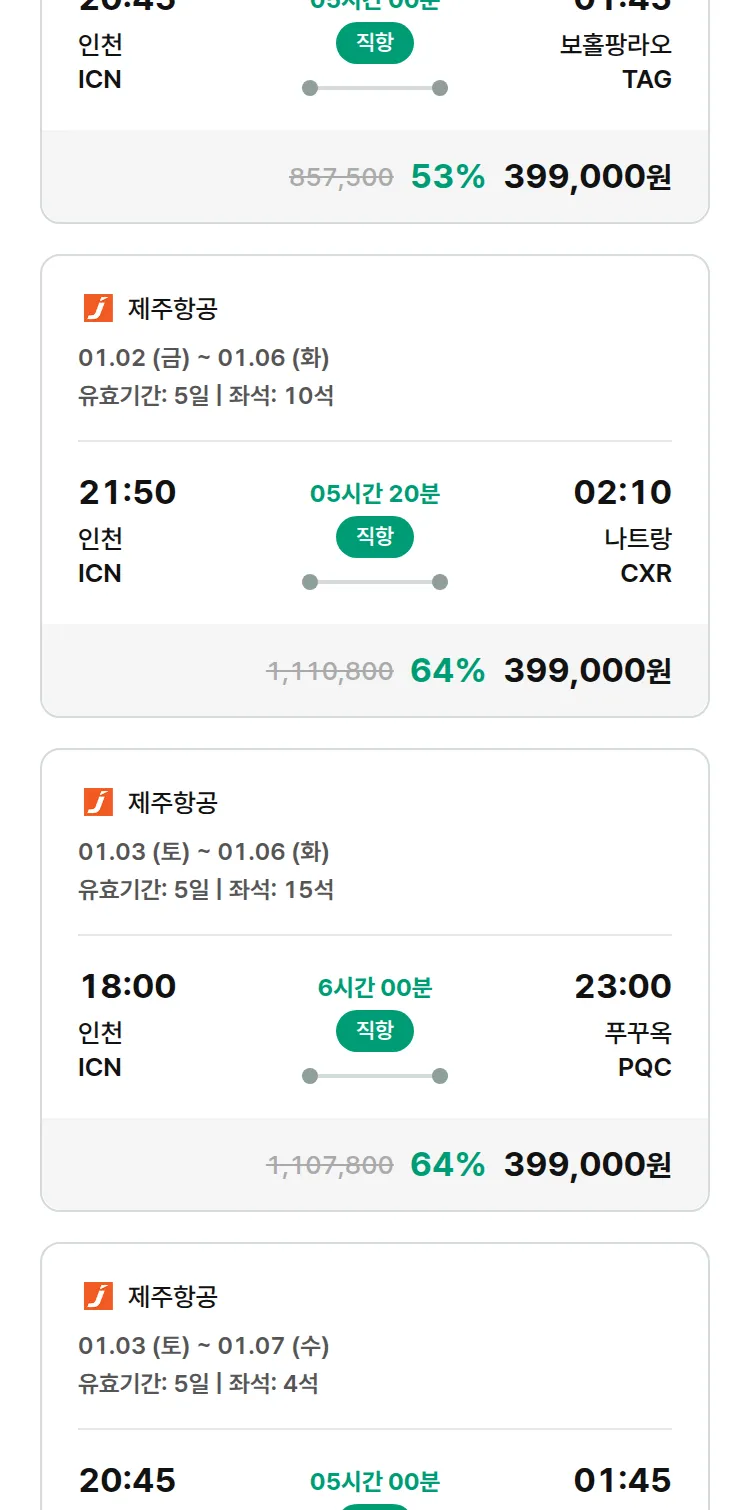Click the 21:50 departure time from Incheon
The height and width of the screenshot is (1510, 750).
click(127, 492)
